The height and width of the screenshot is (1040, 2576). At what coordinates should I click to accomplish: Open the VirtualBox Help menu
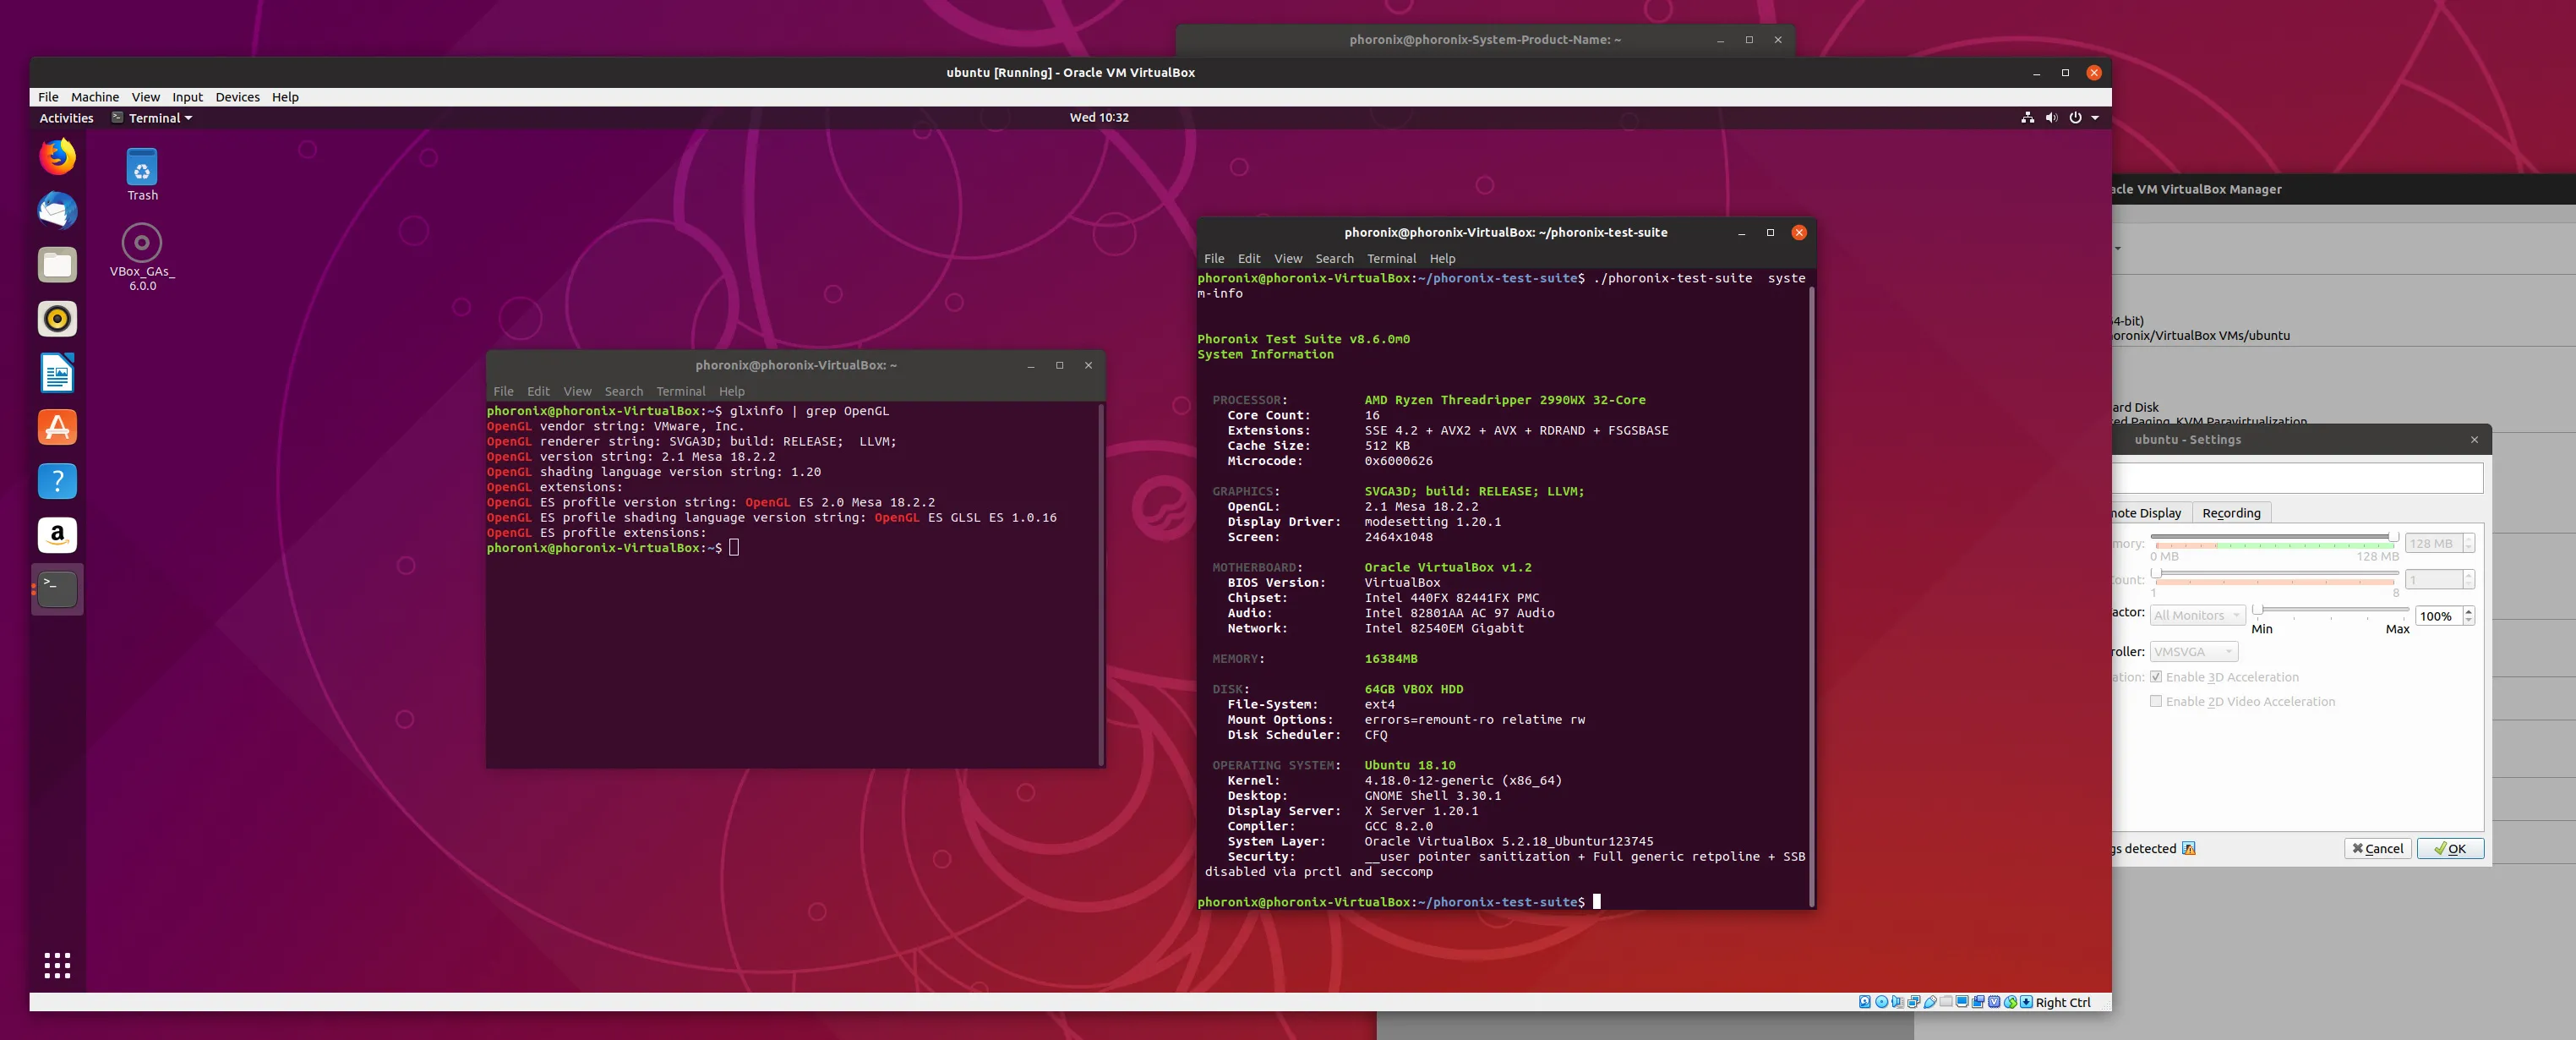pyautogui.click(x=285, y=97)
